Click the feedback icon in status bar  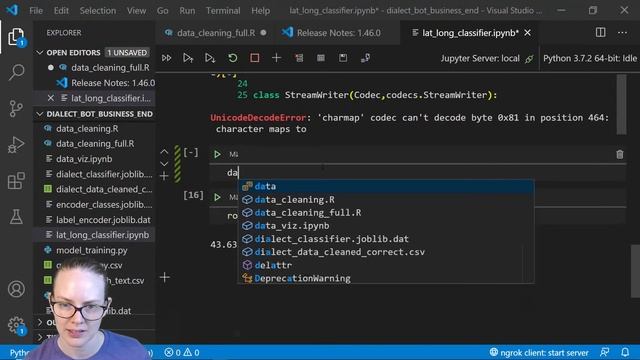pos(604,352)
